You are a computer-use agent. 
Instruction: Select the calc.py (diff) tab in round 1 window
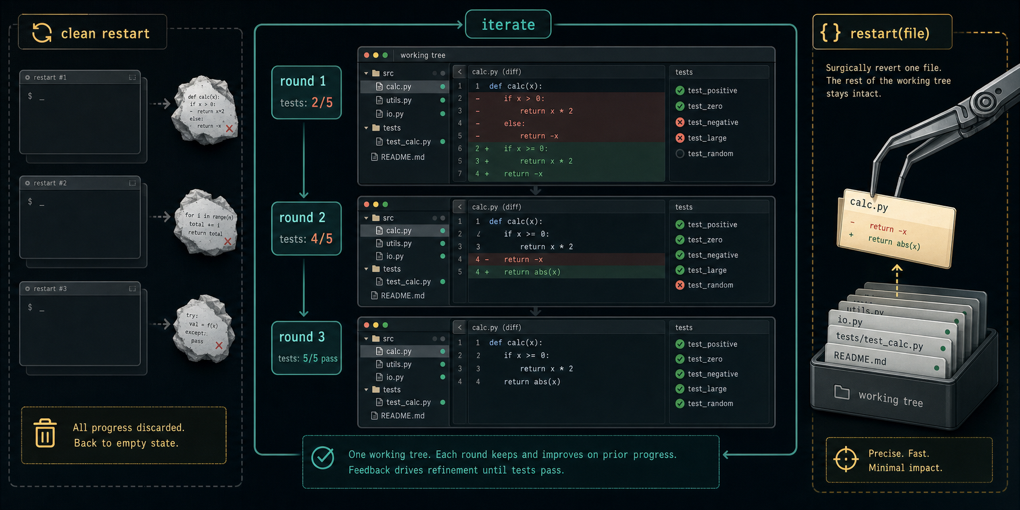click(x=497, y=72)
